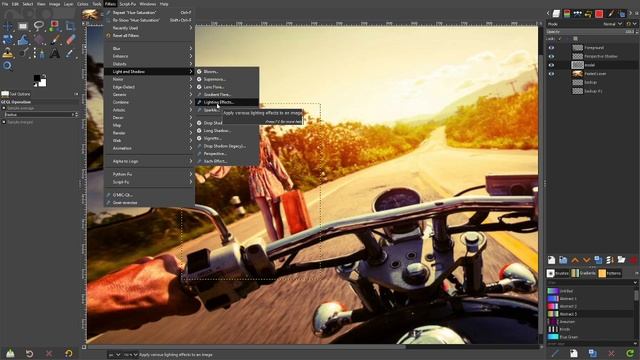Choose Long Shadow from the submenu

pyautogui.click(x=227, y=131)
